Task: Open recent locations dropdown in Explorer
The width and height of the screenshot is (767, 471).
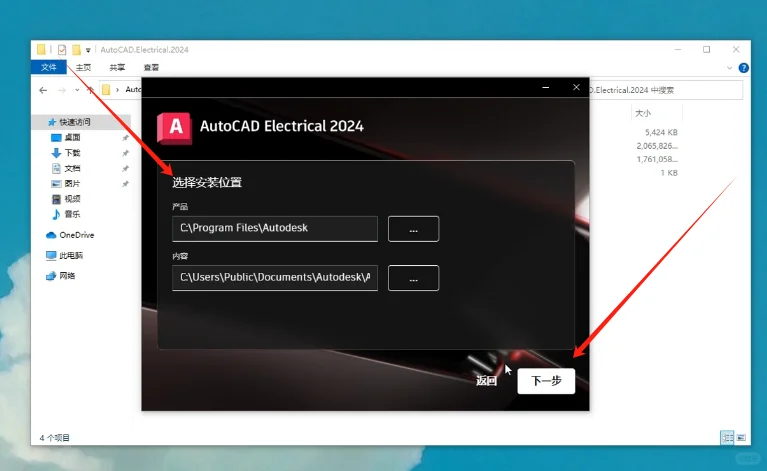Action: point(77,90)
